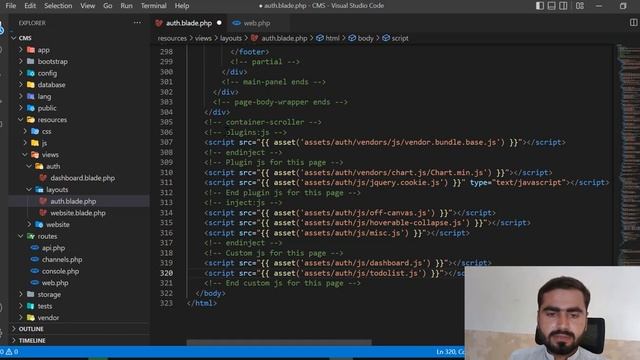The image size is (640, 360).
Task: Click the unsaved dot on auth.blade.php tab
Action: [219, 23]
